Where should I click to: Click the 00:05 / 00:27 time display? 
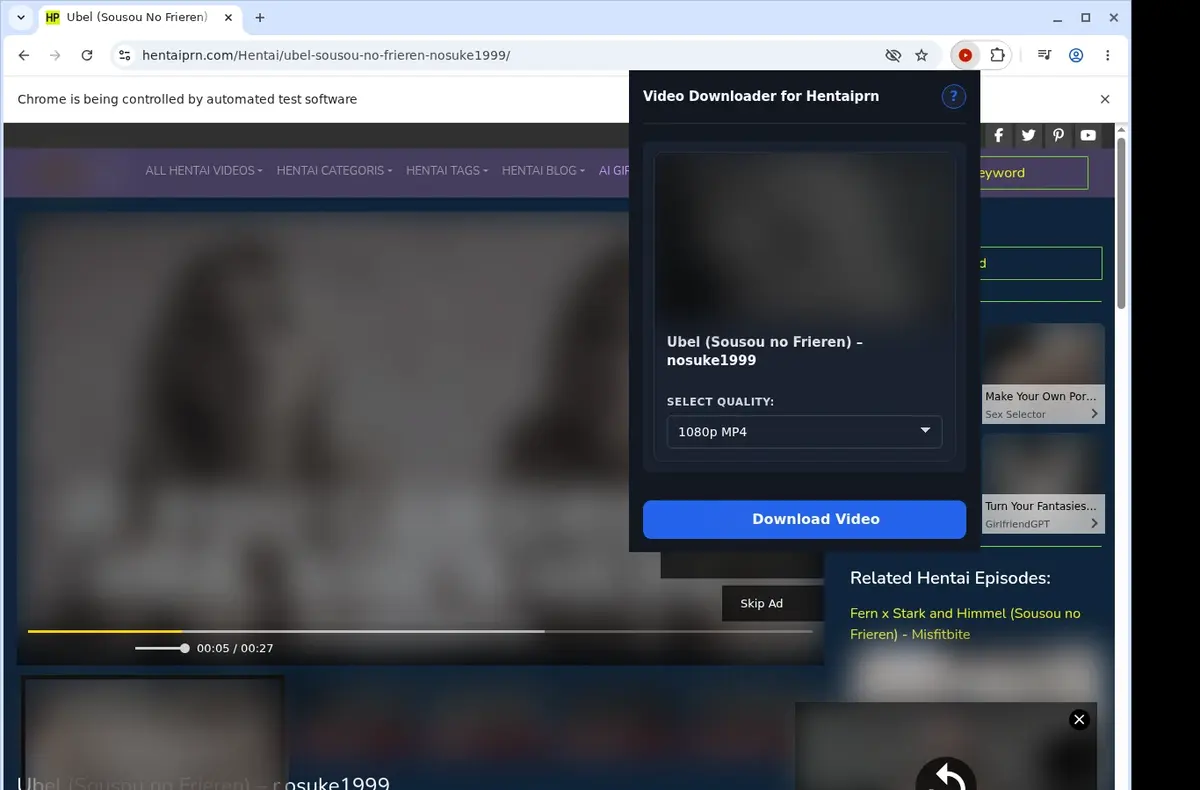(235, 648)
